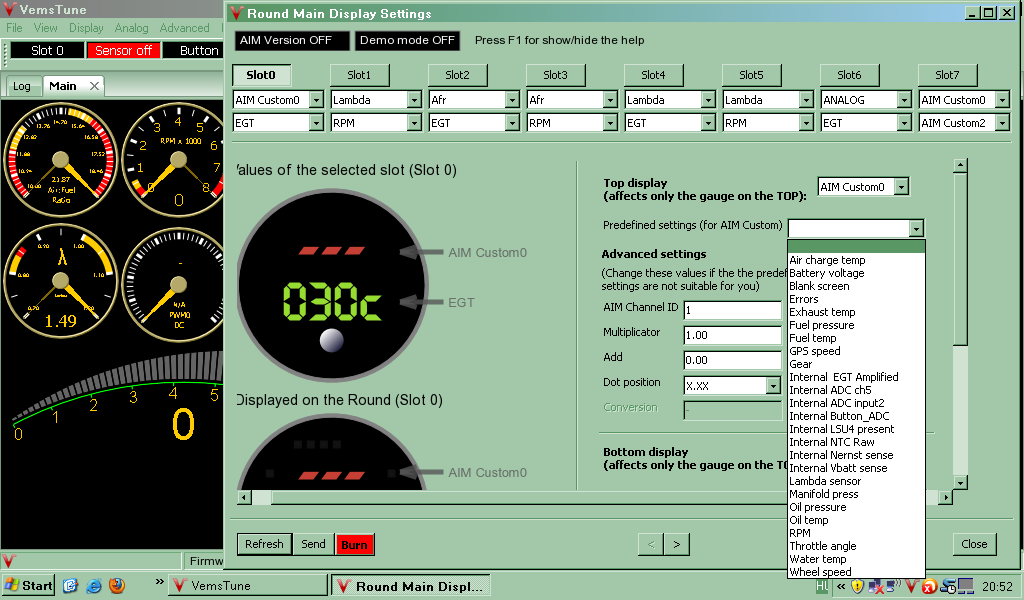Expand hidden system tray icons
Viewport: 1024px width, 600px height.
click(841, 586)
